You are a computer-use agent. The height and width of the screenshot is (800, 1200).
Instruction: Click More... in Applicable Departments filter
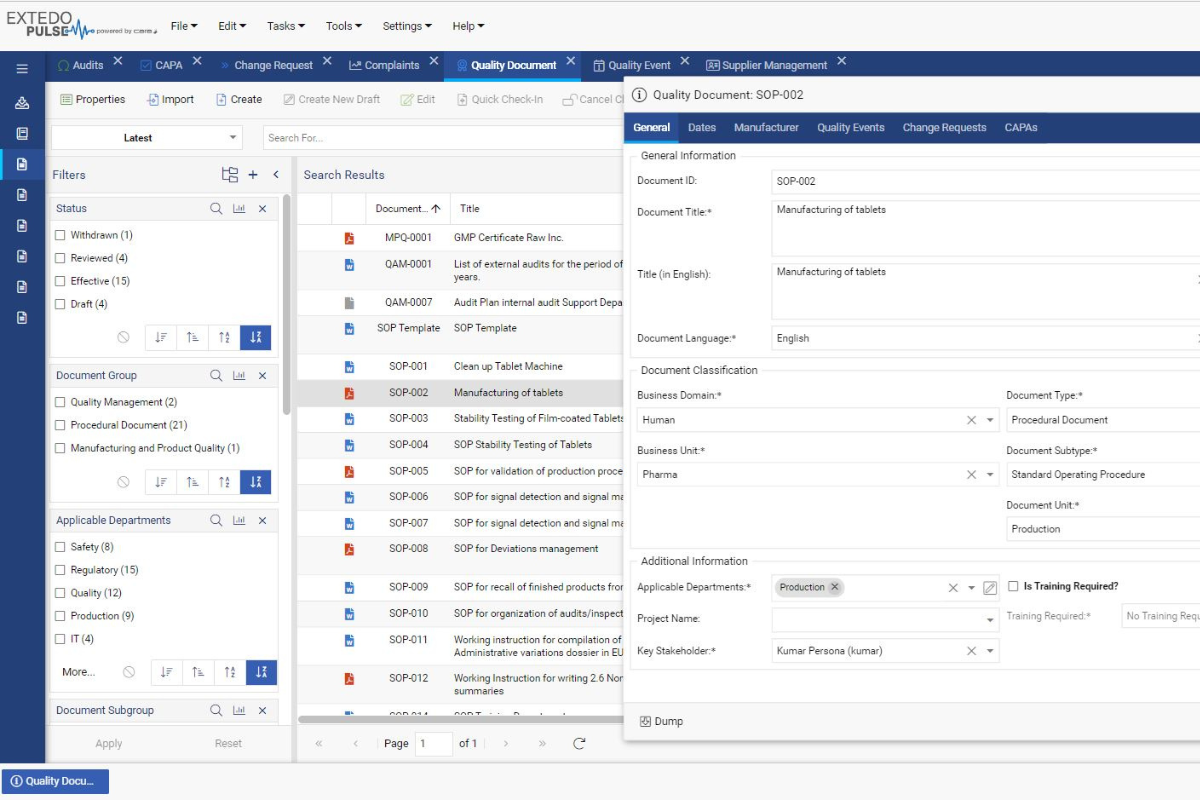[x=78, y=672]
